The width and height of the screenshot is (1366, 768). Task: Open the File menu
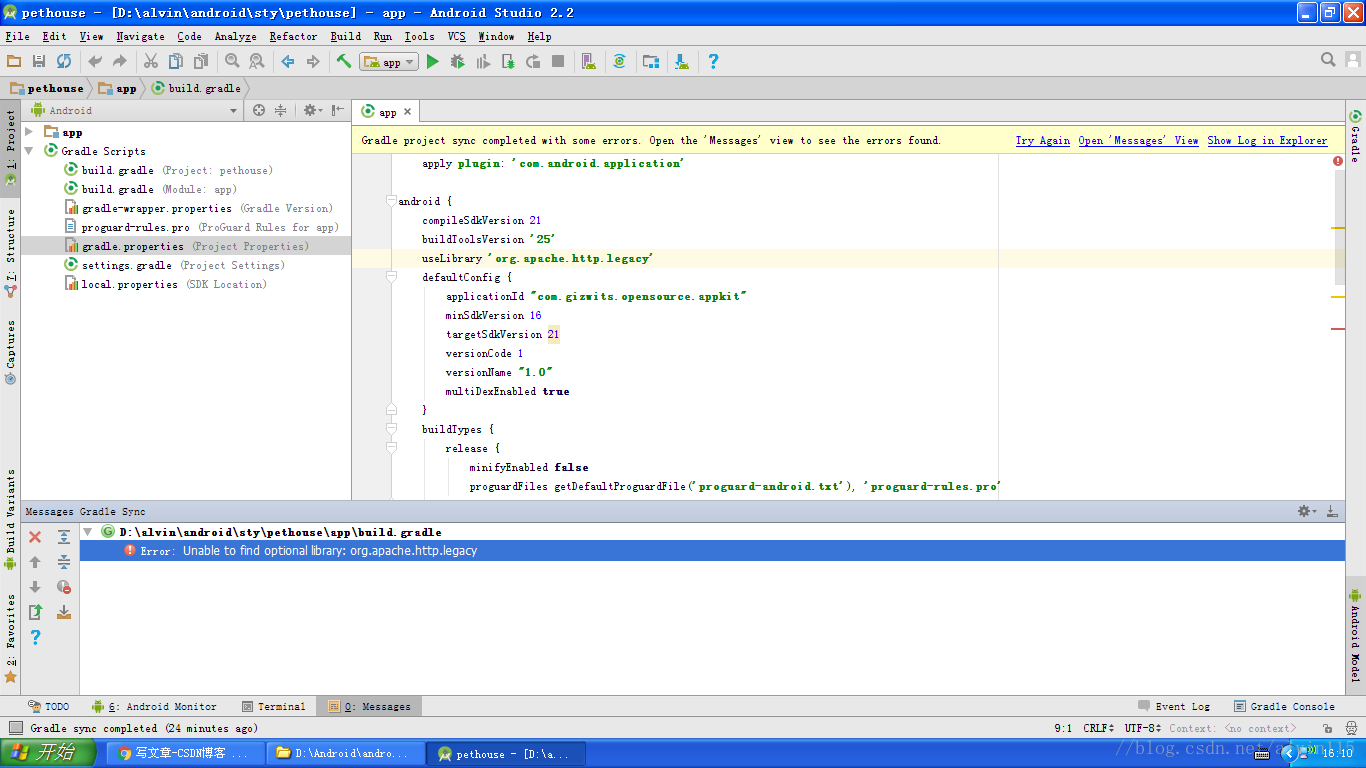(17, 36)
